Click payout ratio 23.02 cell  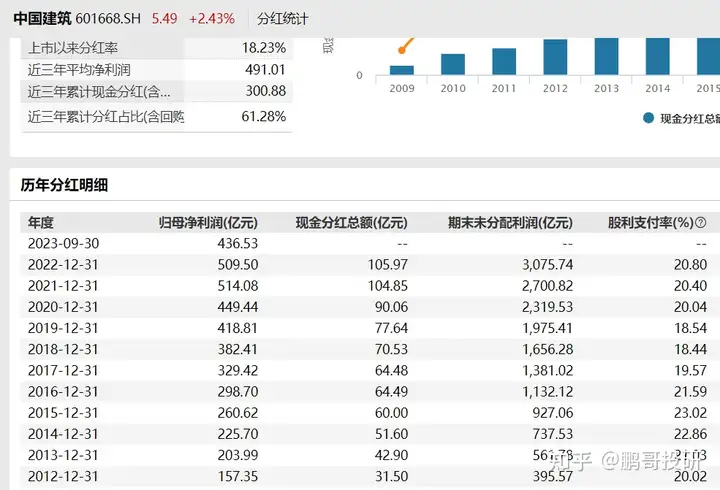point(690,412)
